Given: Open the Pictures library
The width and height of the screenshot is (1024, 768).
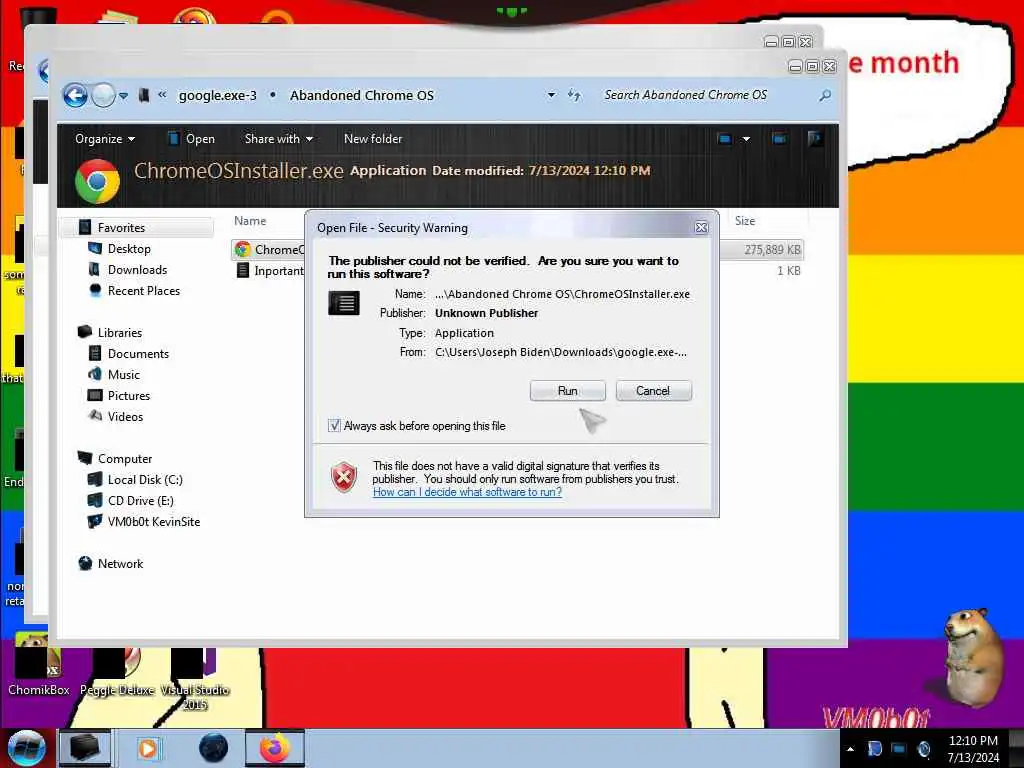Looking at the screenshot, I should click(129, 395).
